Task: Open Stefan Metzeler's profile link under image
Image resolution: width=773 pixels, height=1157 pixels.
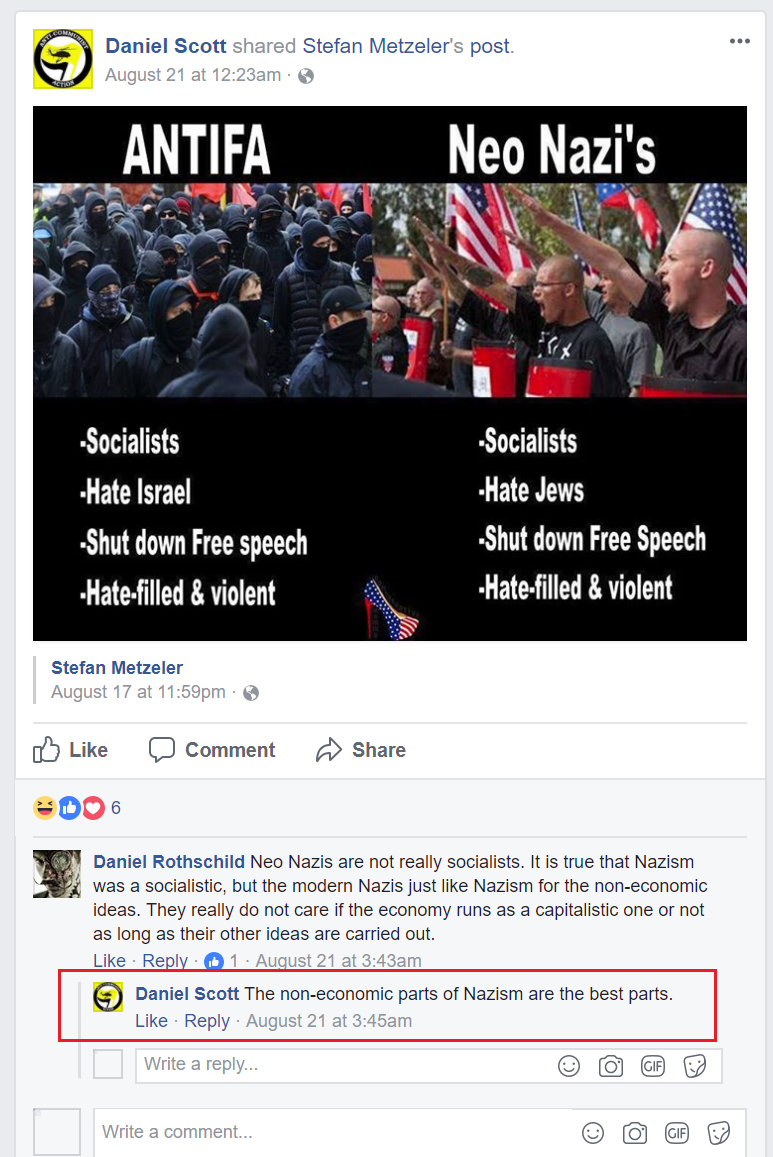Action: tap(117, 668)
